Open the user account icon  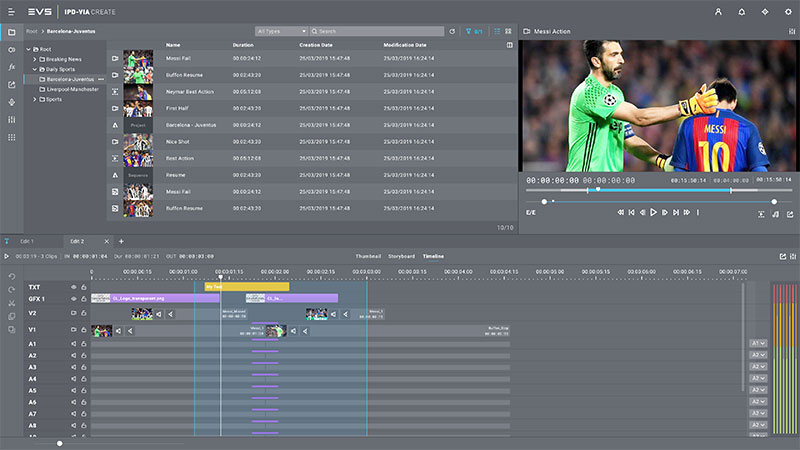[x=718, y=11]
